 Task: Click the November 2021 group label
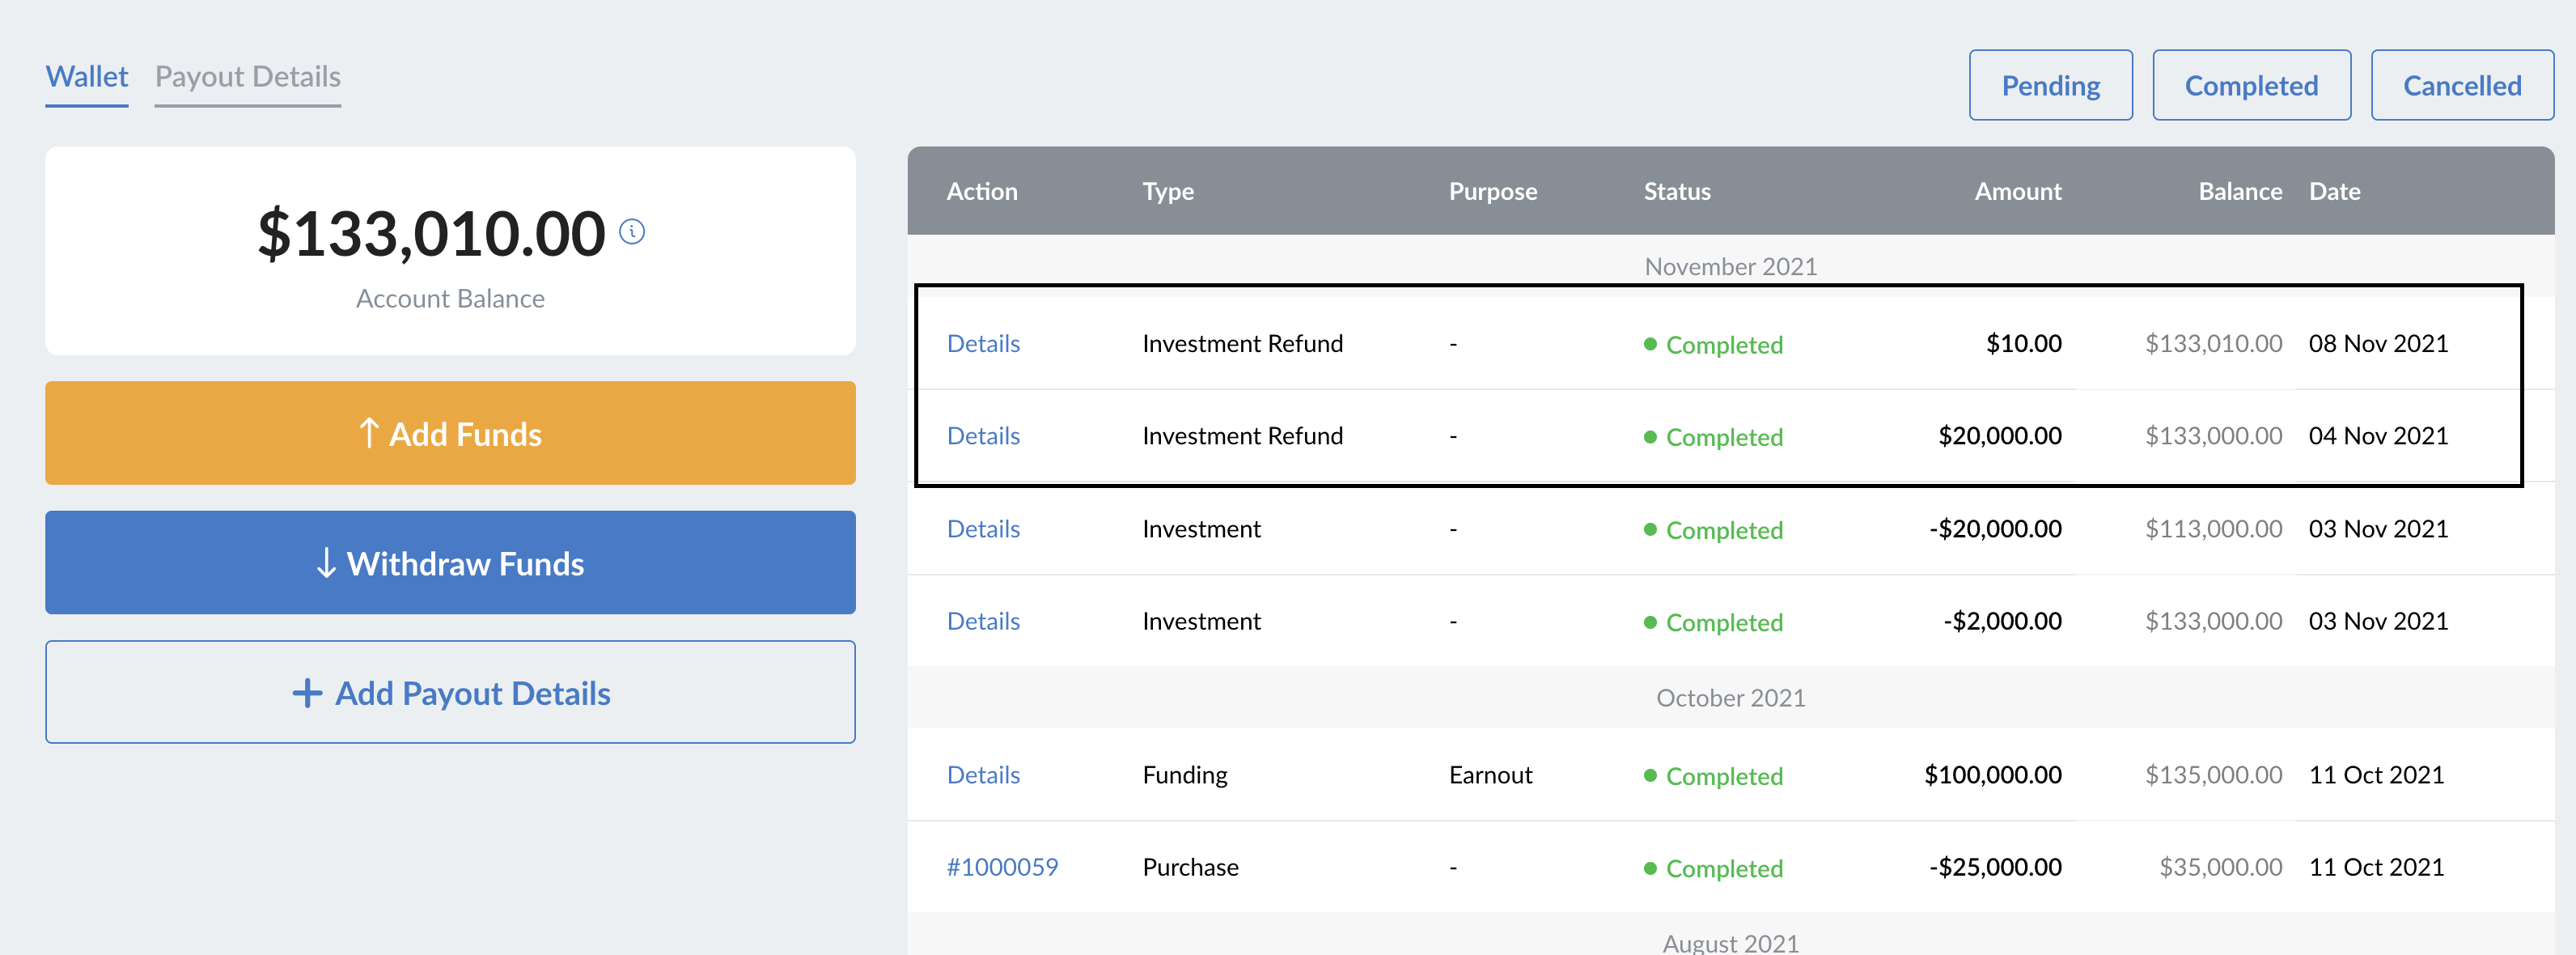coord(1730,266)
